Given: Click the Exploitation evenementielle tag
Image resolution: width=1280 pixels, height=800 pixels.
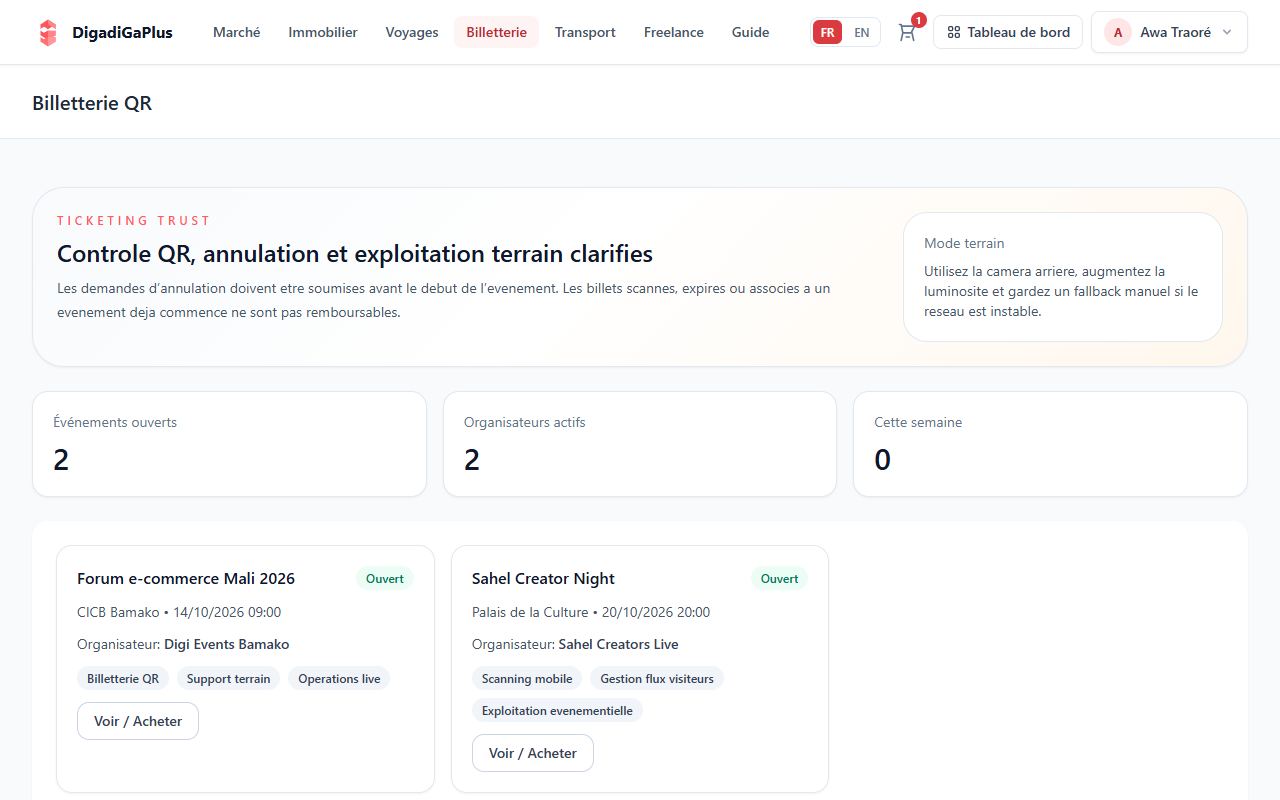Looking at the screenshot, I should pos(557,710).
